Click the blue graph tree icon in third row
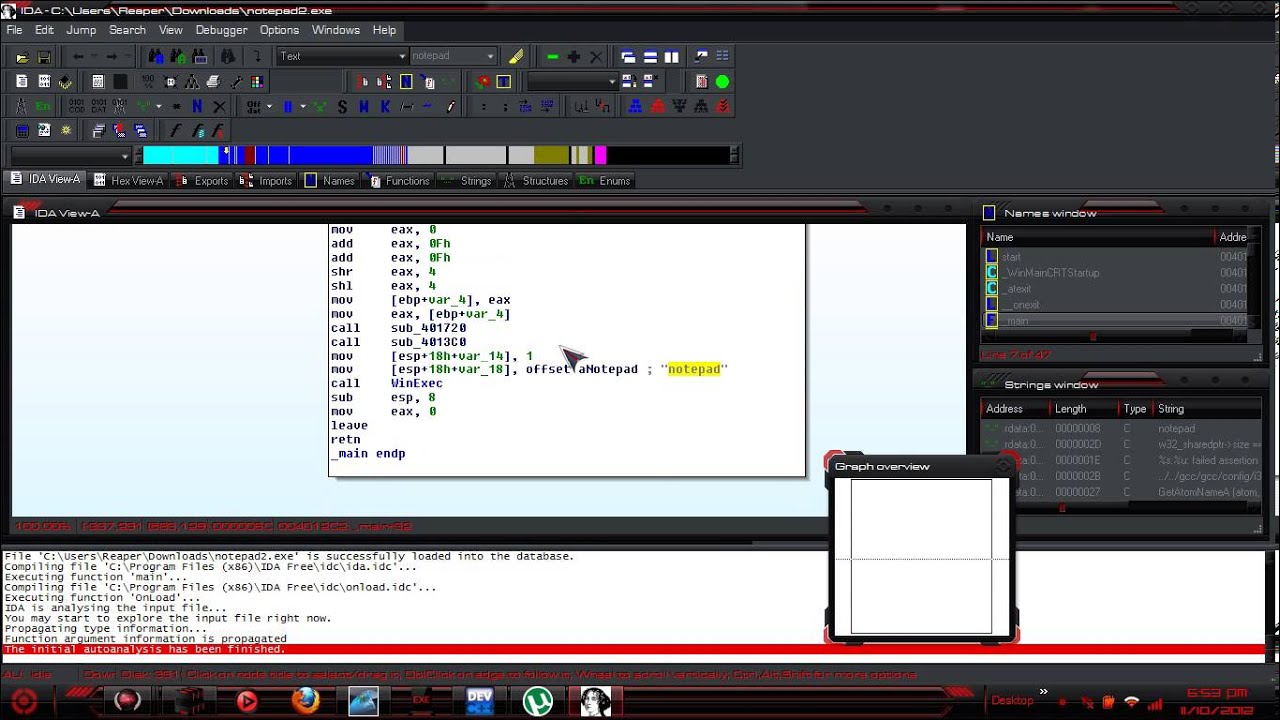Viewport: 1280px width, 720px height. [635, 106]
